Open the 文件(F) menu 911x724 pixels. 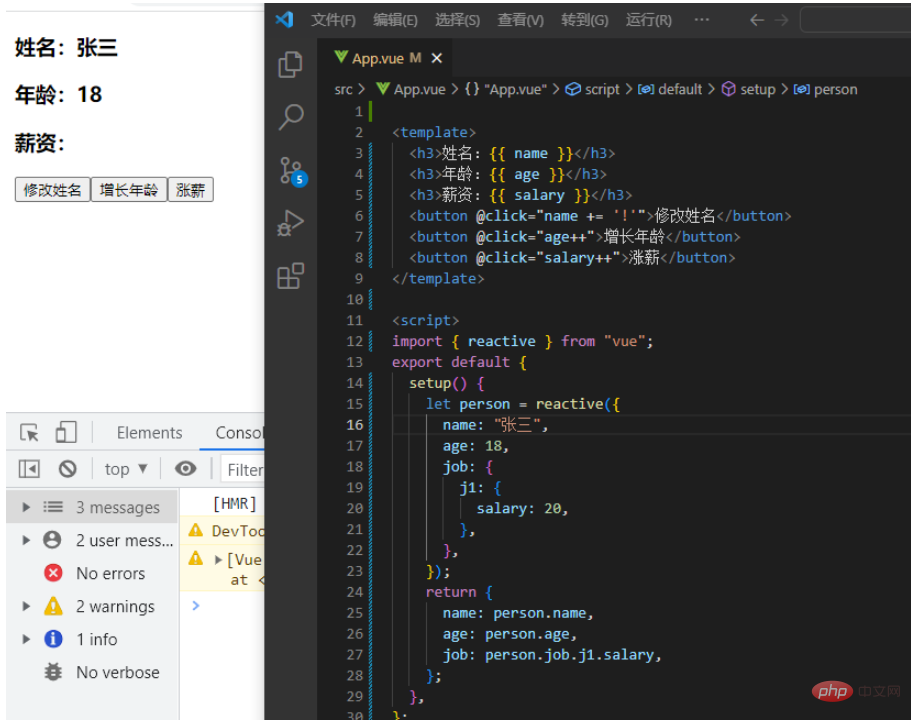click(333, 20)
